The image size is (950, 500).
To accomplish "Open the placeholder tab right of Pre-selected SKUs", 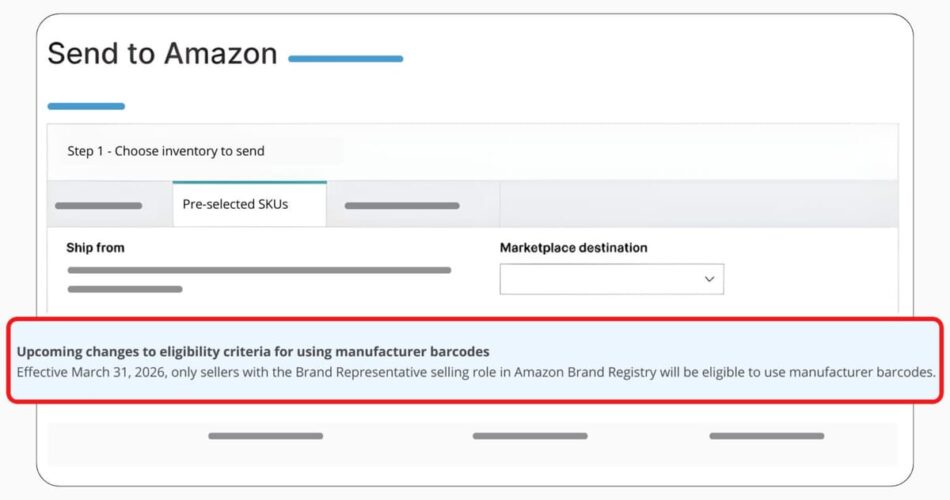I will 402,206.
